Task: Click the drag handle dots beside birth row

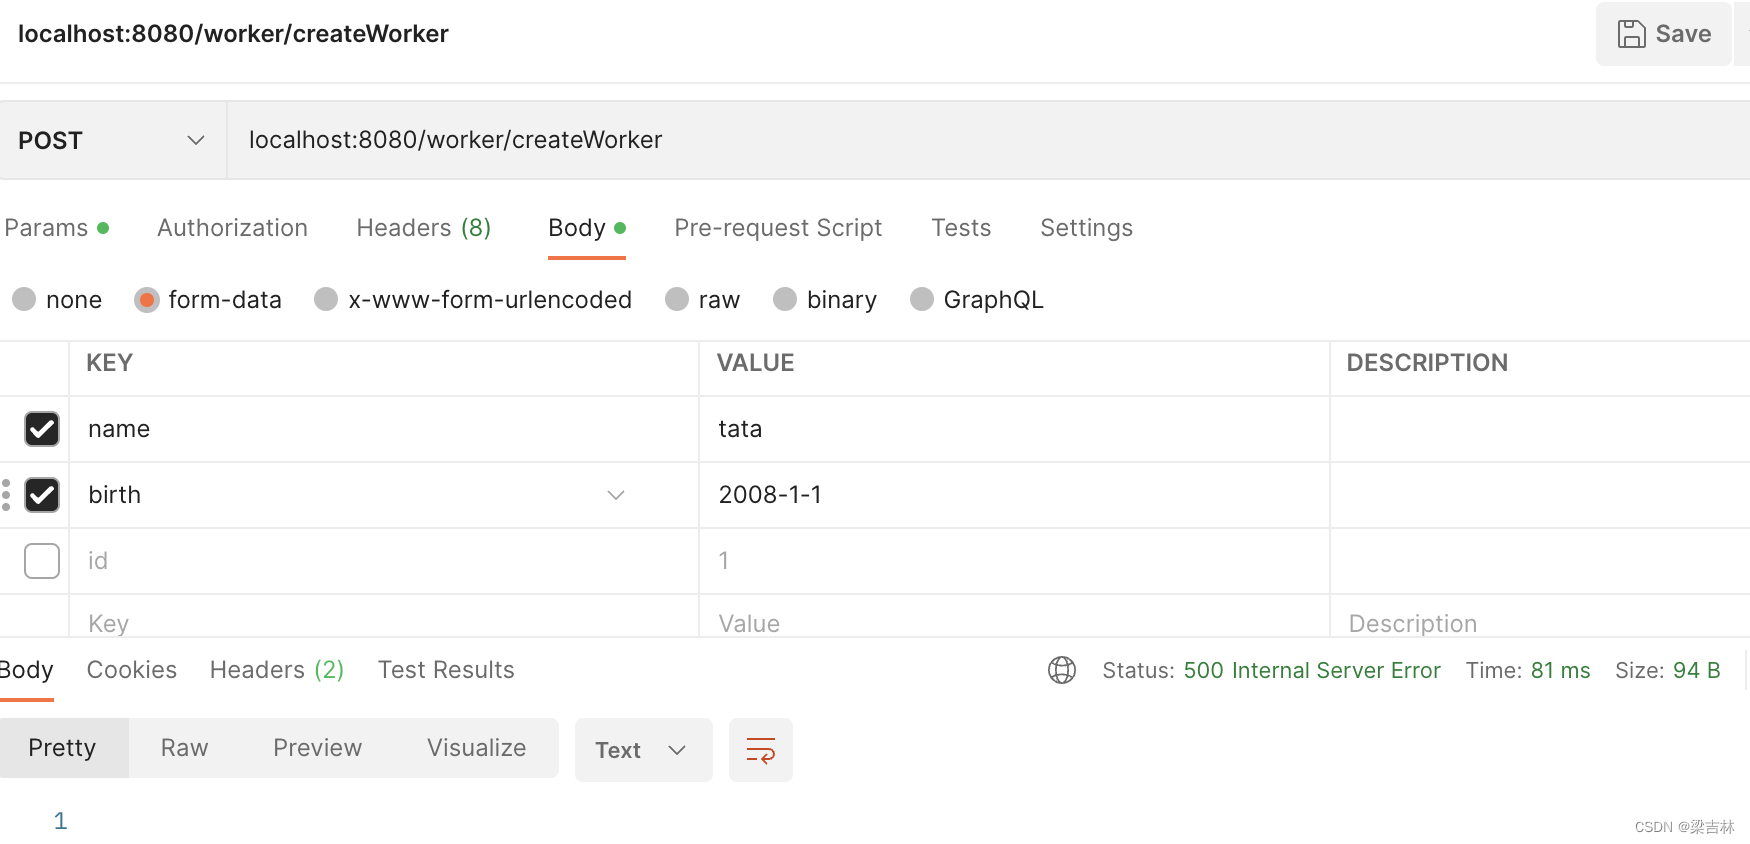Action: tap(6, 495)
